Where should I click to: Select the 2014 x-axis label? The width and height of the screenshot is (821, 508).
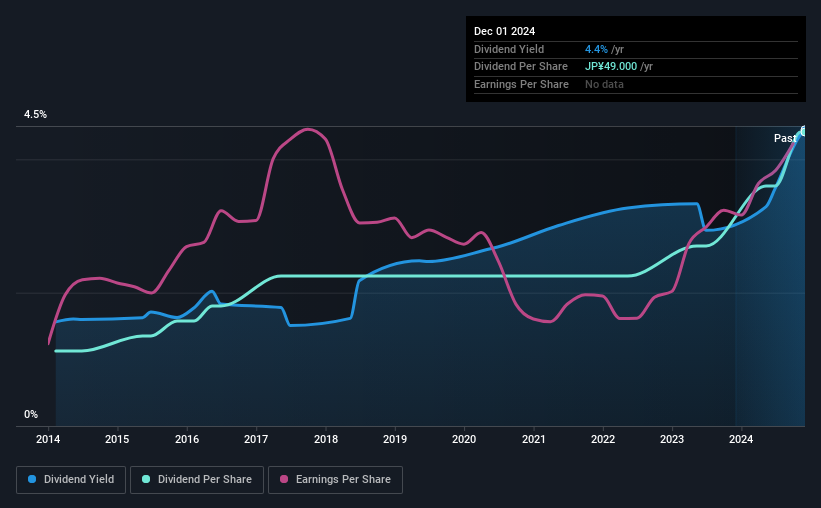[48, 439]
